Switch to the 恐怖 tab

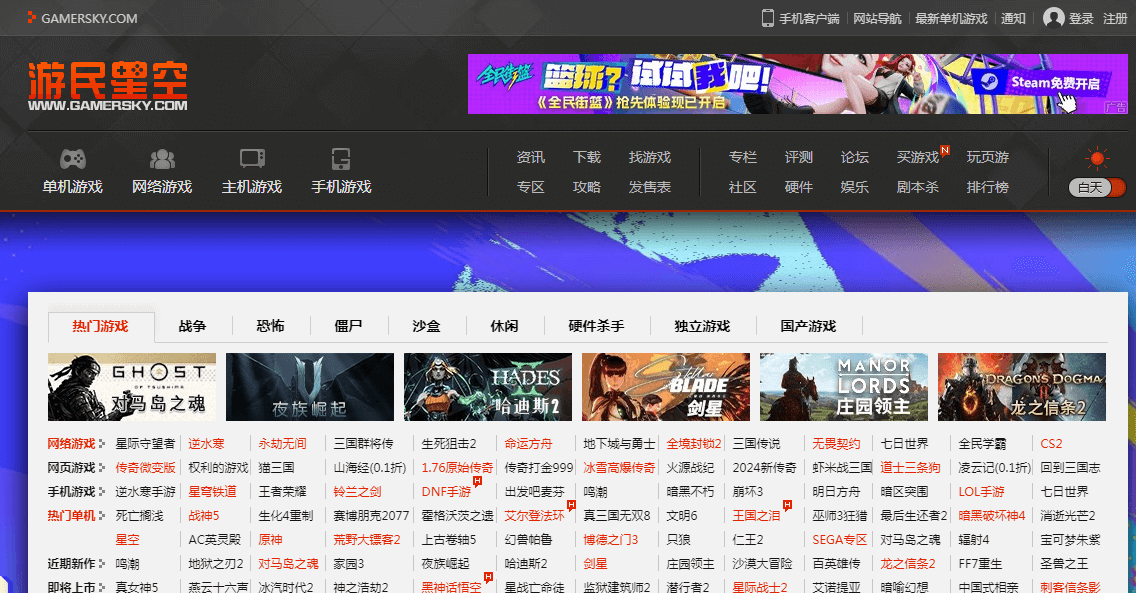(270, 327)
